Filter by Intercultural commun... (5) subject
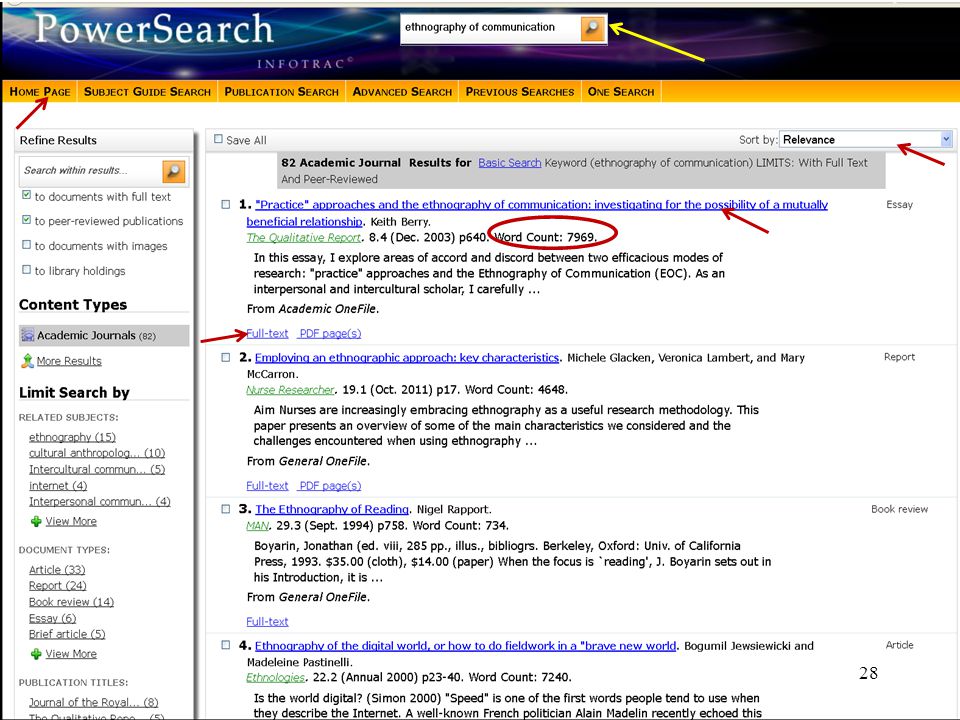 coord(97,470)
